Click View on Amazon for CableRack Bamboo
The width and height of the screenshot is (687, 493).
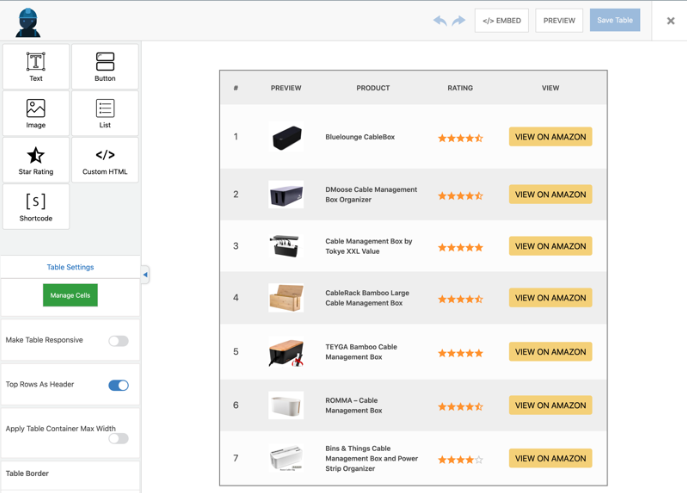pos(550,298)
